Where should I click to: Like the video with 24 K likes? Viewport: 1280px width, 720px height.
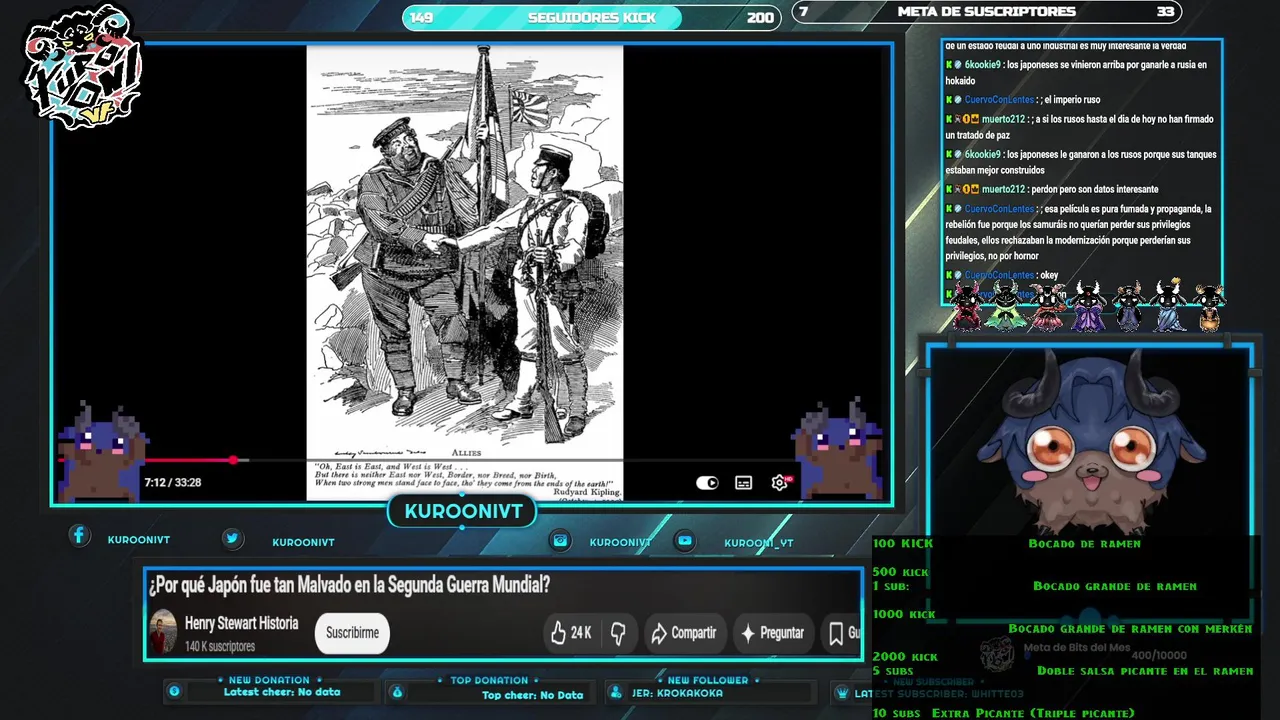[571, 633]
